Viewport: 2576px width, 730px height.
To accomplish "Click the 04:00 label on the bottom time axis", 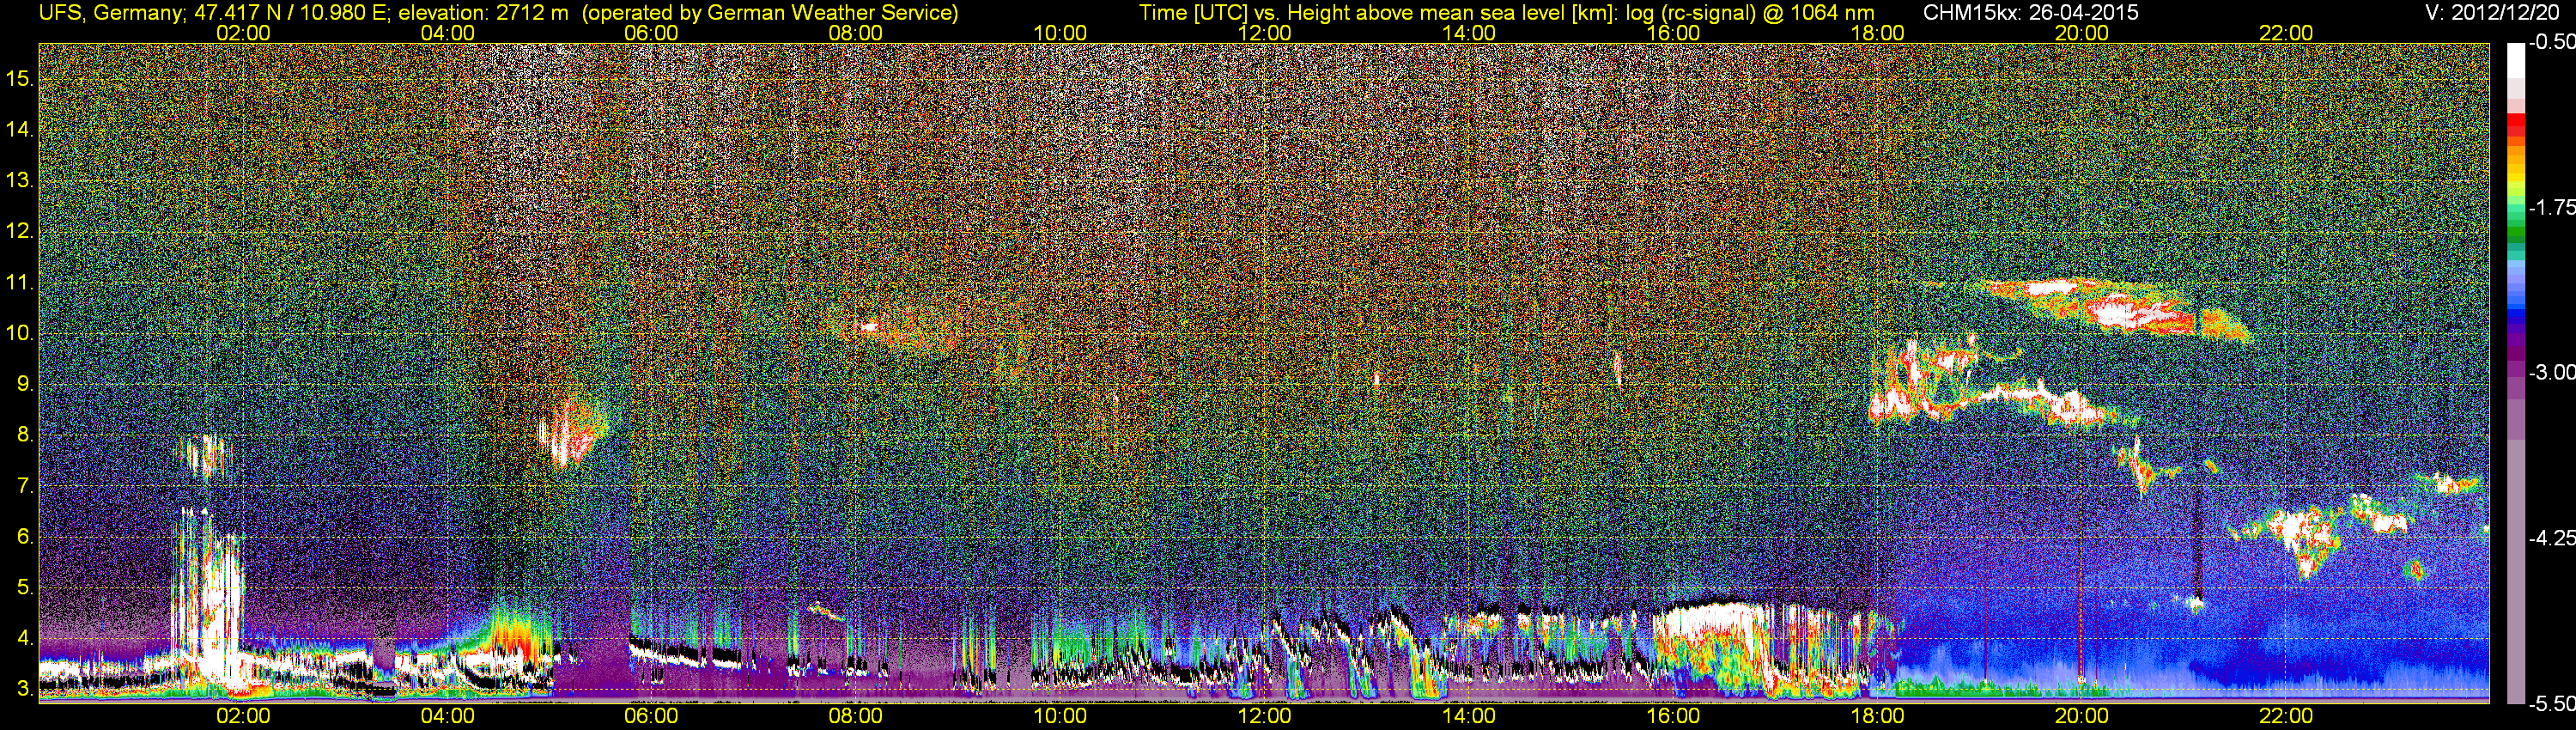I will click(447, 716).
